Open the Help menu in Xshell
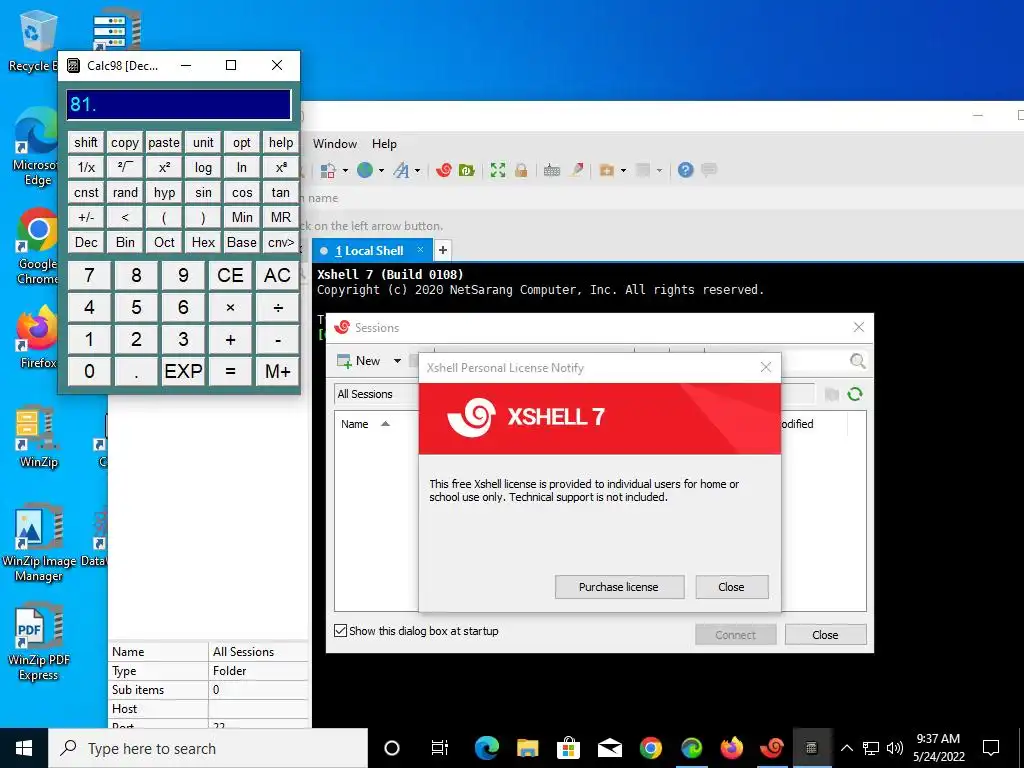 pos(385,144)
